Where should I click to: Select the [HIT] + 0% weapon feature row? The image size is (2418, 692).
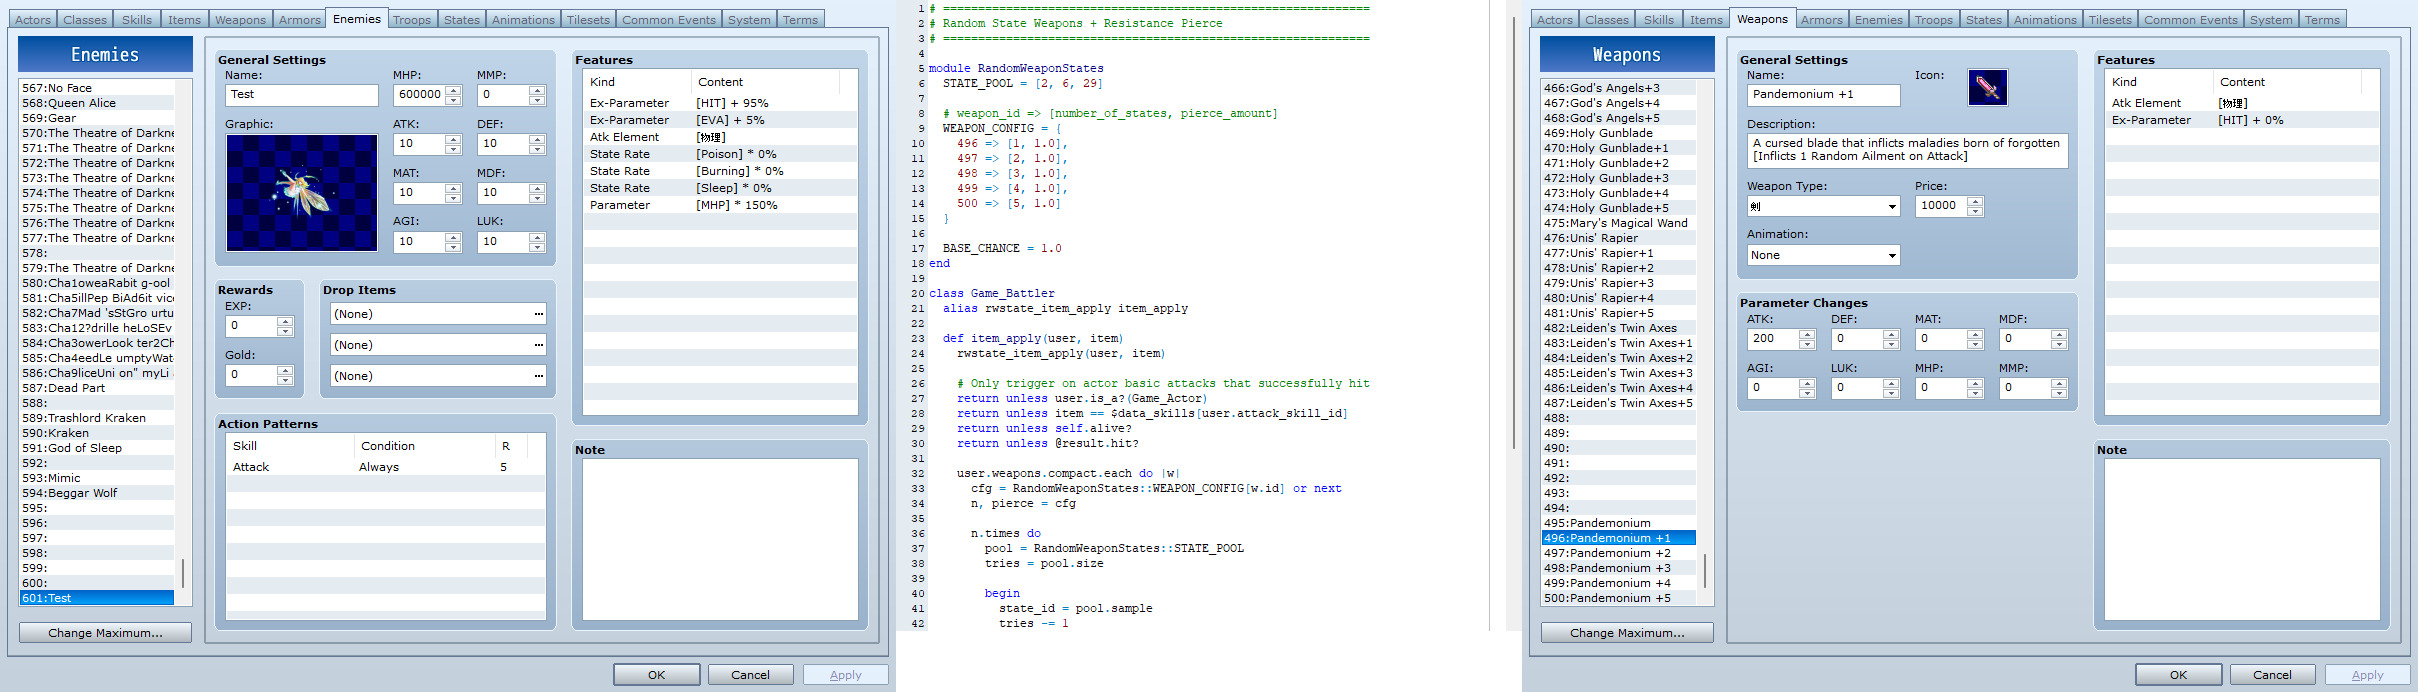coord(2242,120)
